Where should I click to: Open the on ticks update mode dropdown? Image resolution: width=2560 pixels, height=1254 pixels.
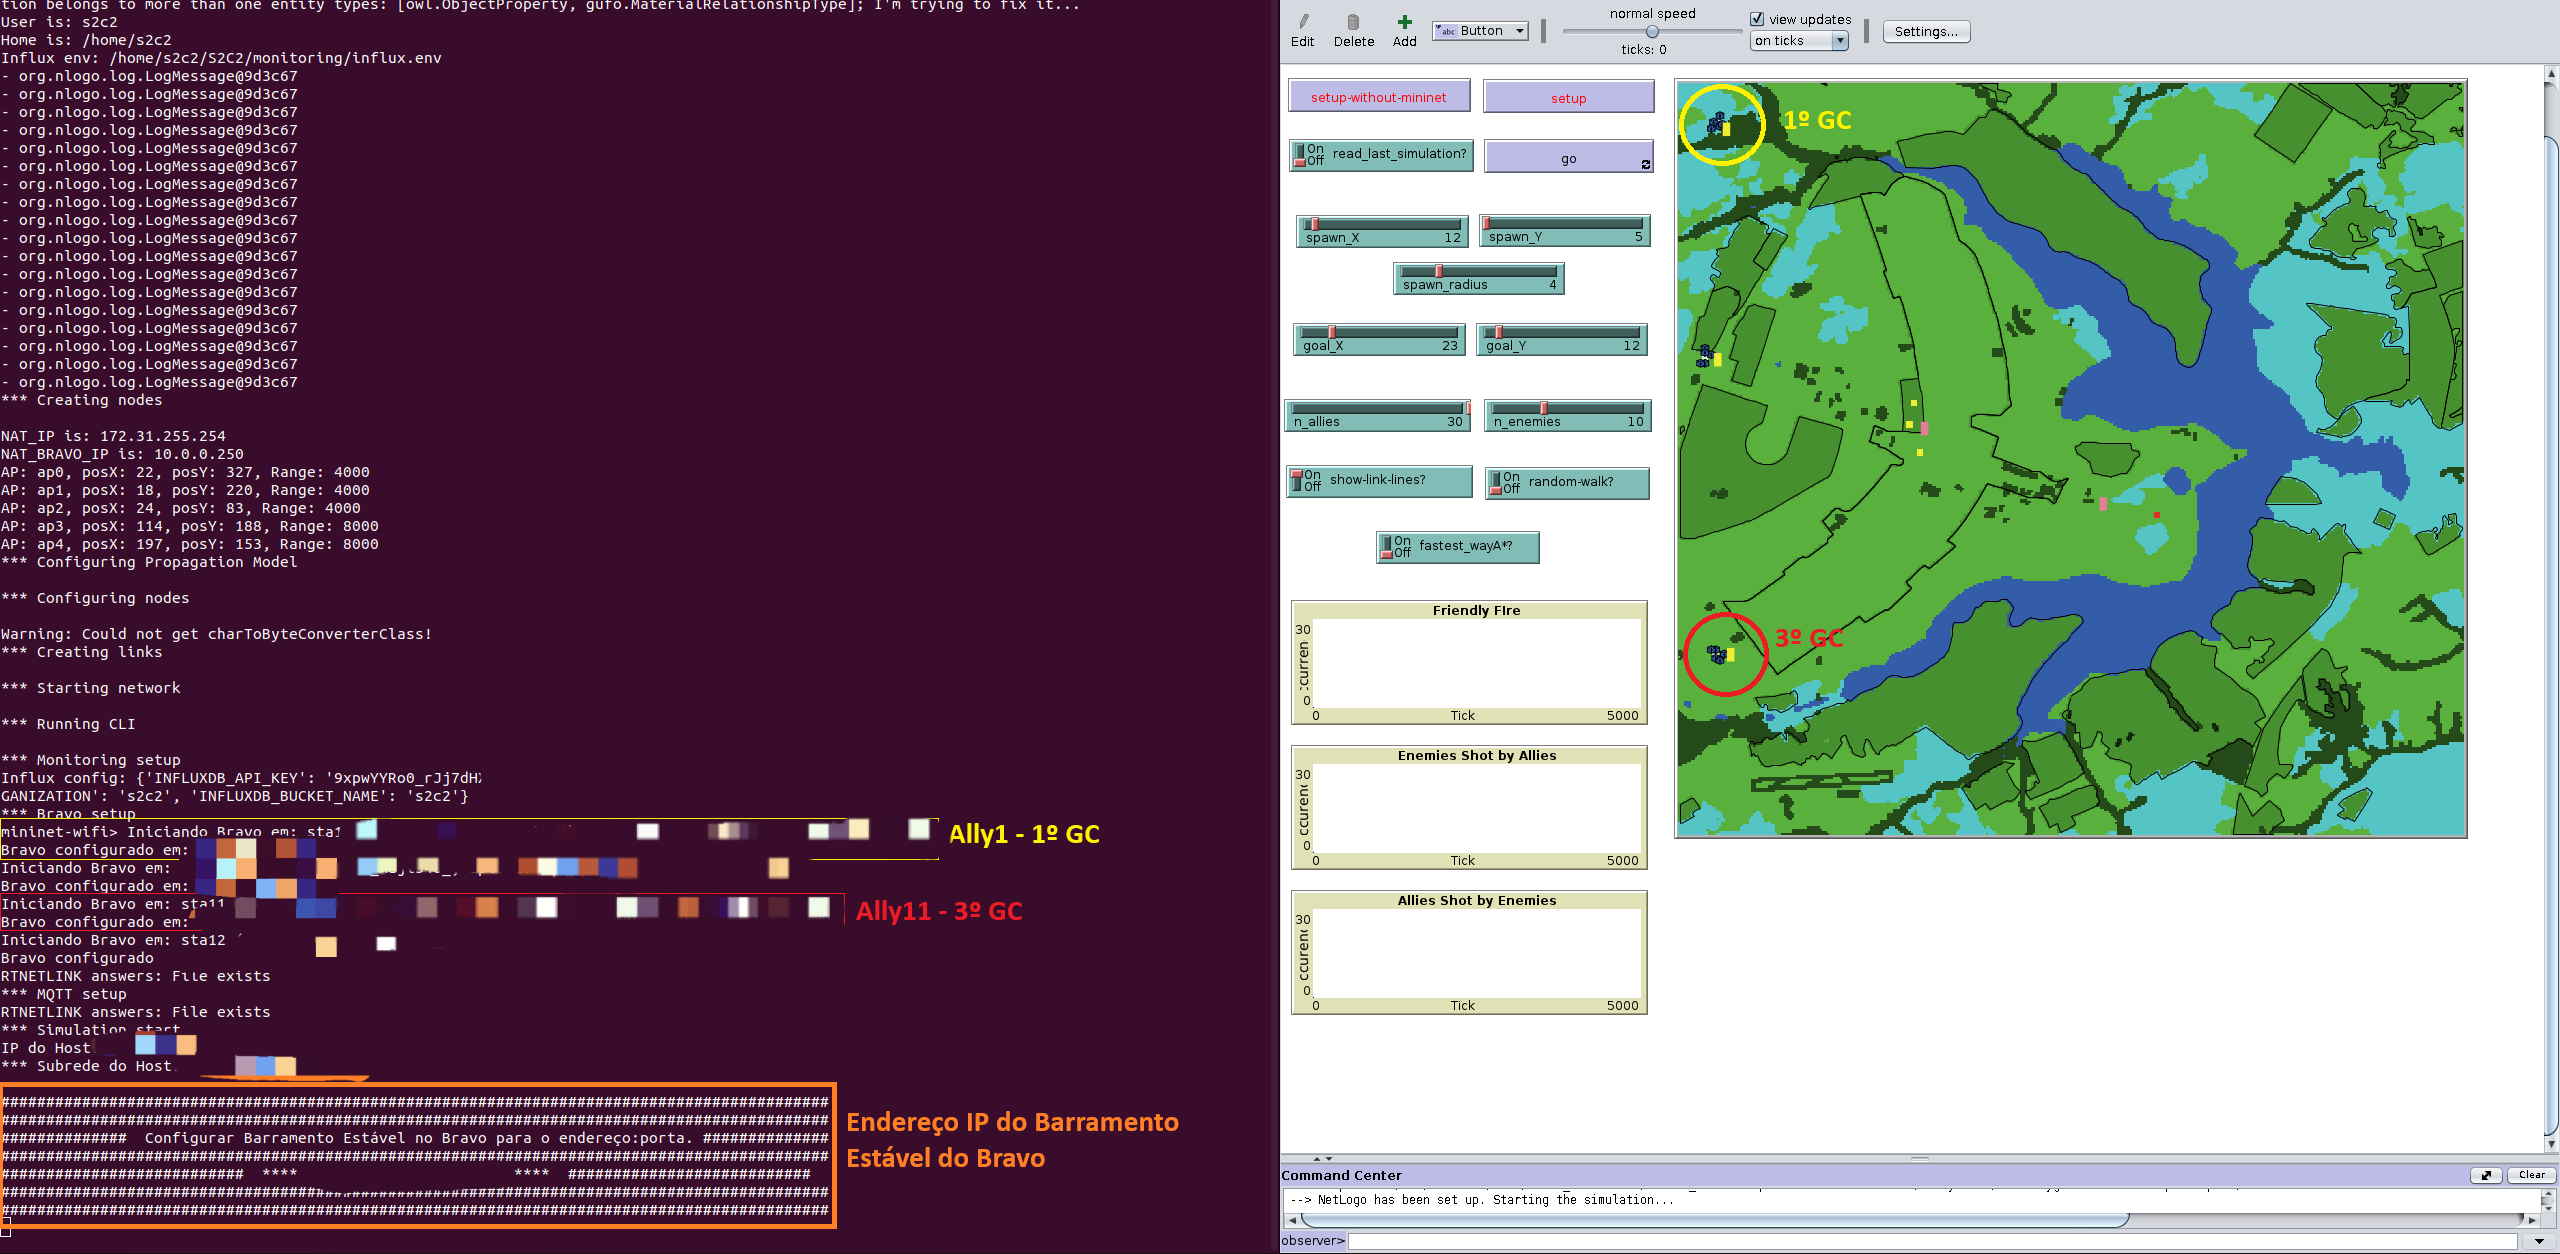point(1798,41)
